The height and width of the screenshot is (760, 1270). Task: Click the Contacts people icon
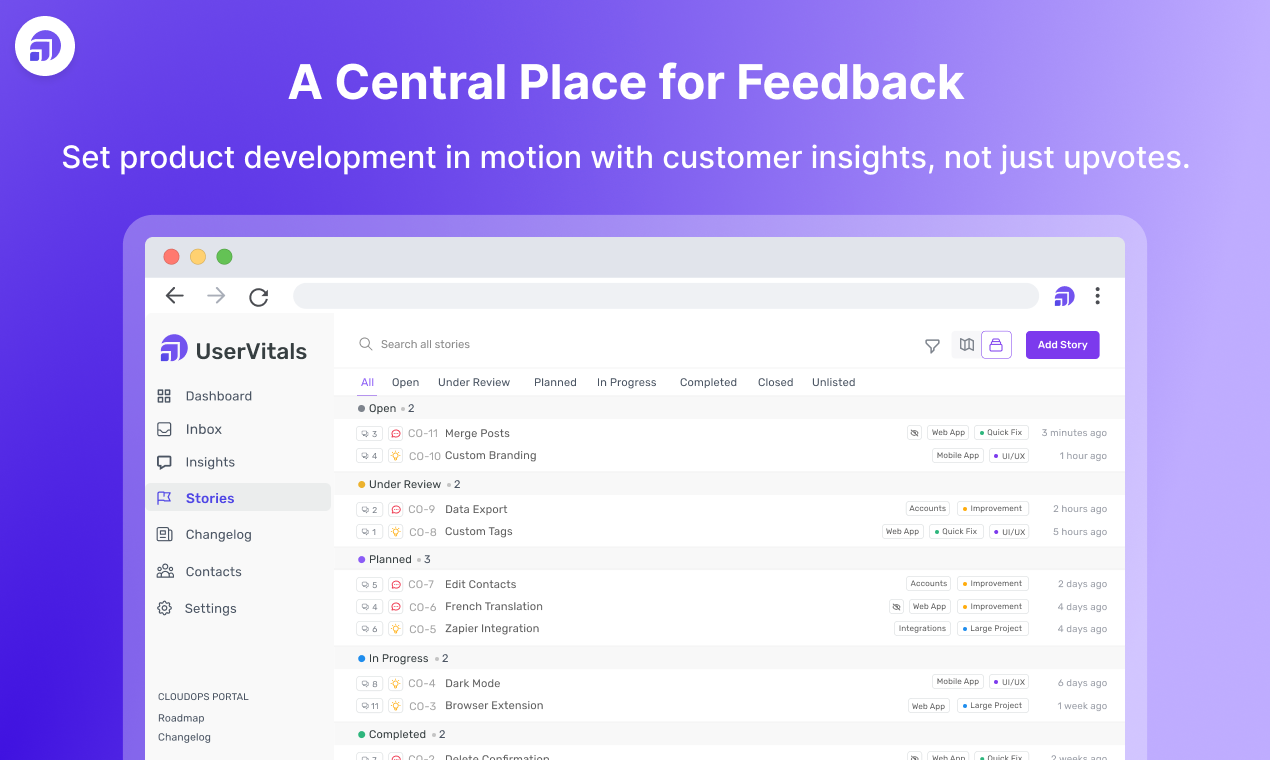[x=165, y=571]
